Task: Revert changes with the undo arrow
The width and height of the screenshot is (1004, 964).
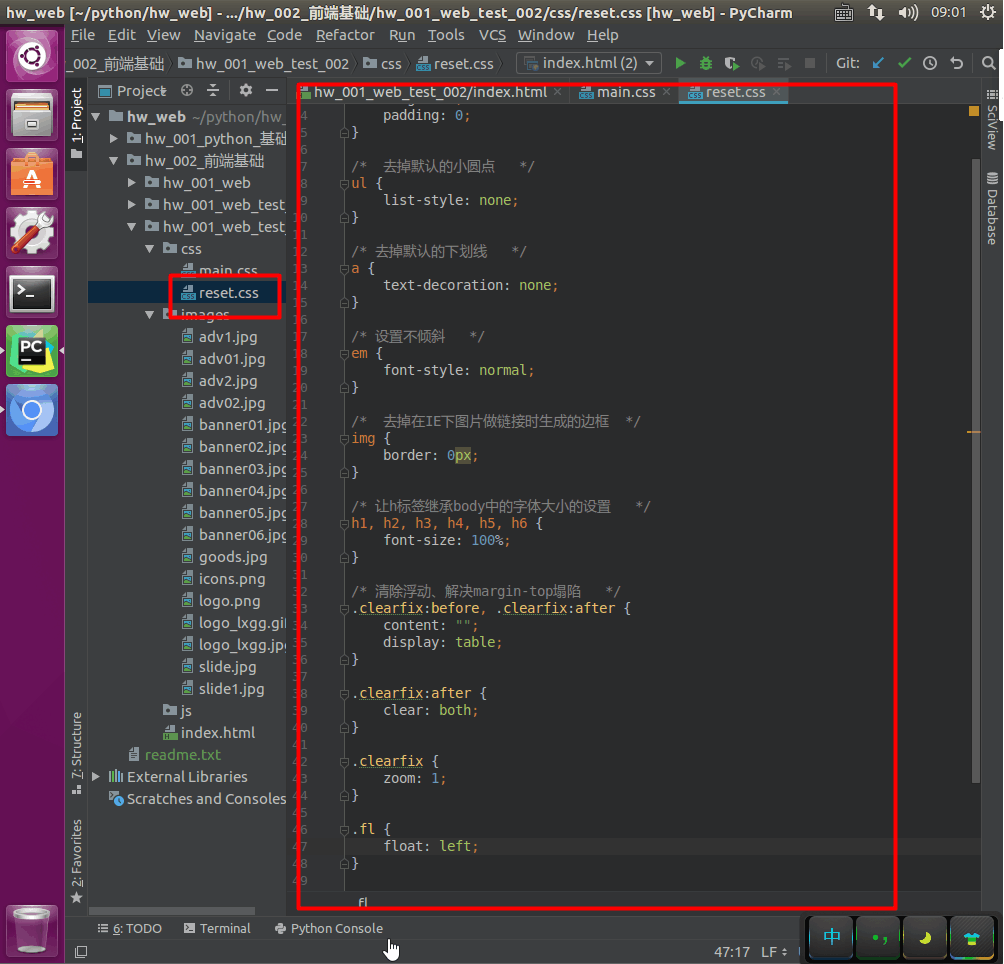Action: point(956,63)
